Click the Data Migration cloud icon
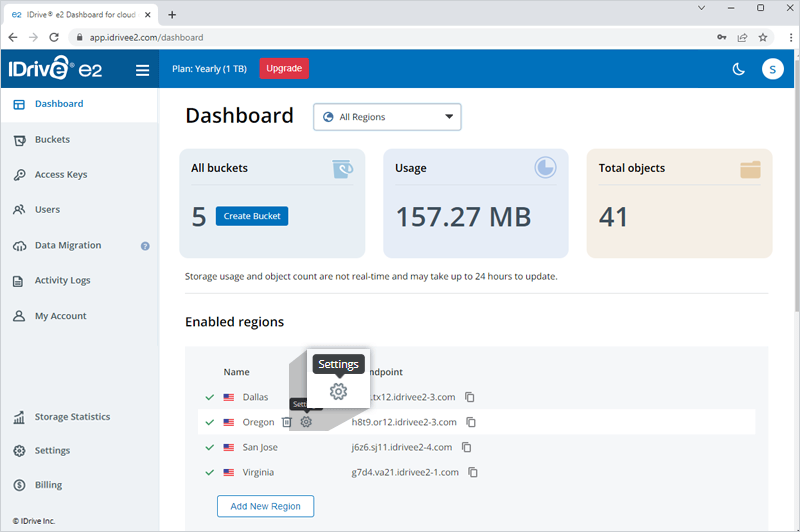The width and height of the screenshot is (800, 532). (19, 246)
